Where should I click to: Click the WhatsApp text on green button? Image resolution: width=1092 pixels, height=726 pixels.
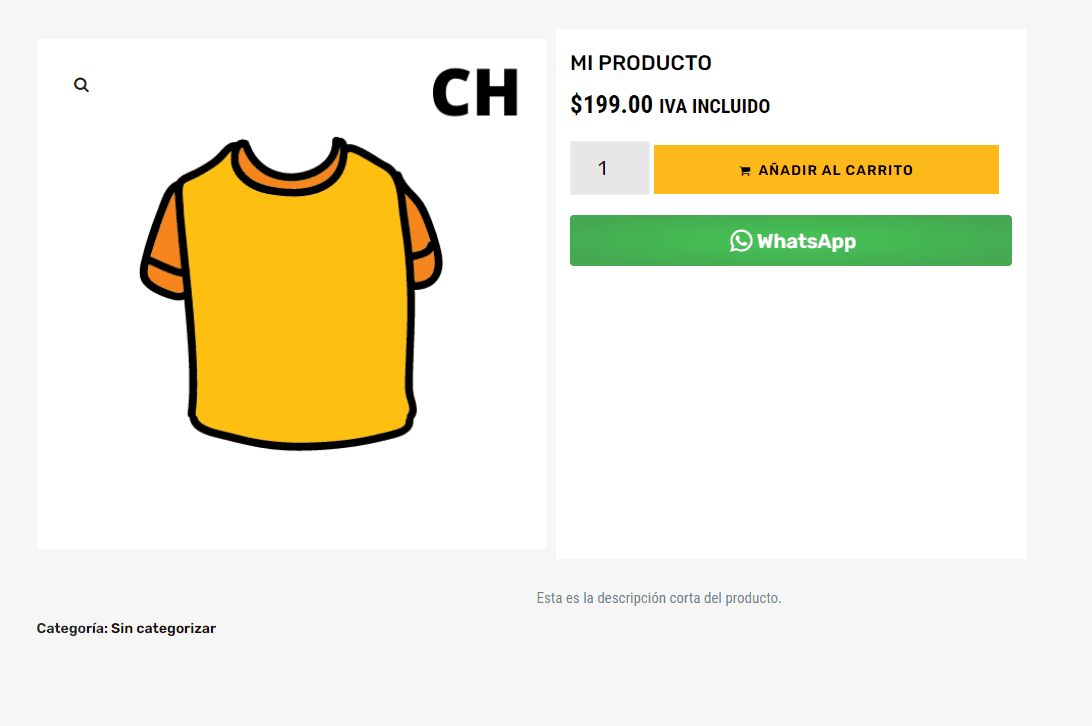806,241
